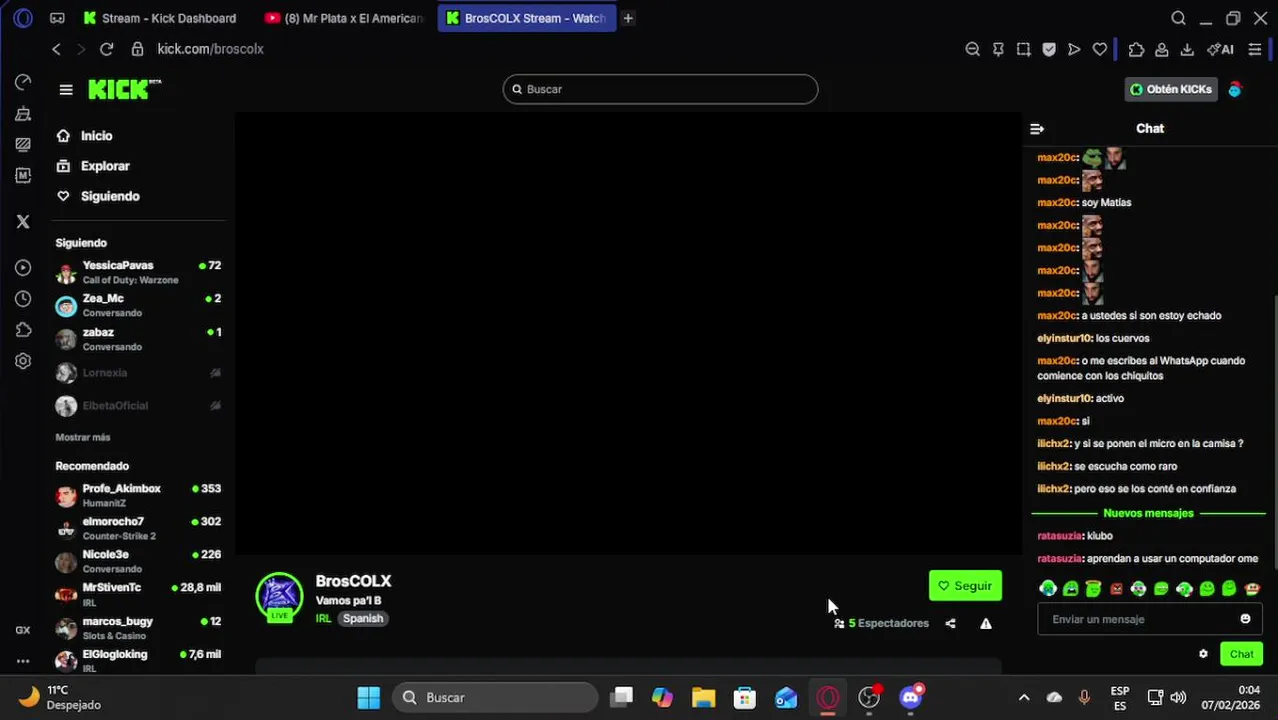
Task: Click 5 Espectadores viewer count
Action: click(882, 623)
